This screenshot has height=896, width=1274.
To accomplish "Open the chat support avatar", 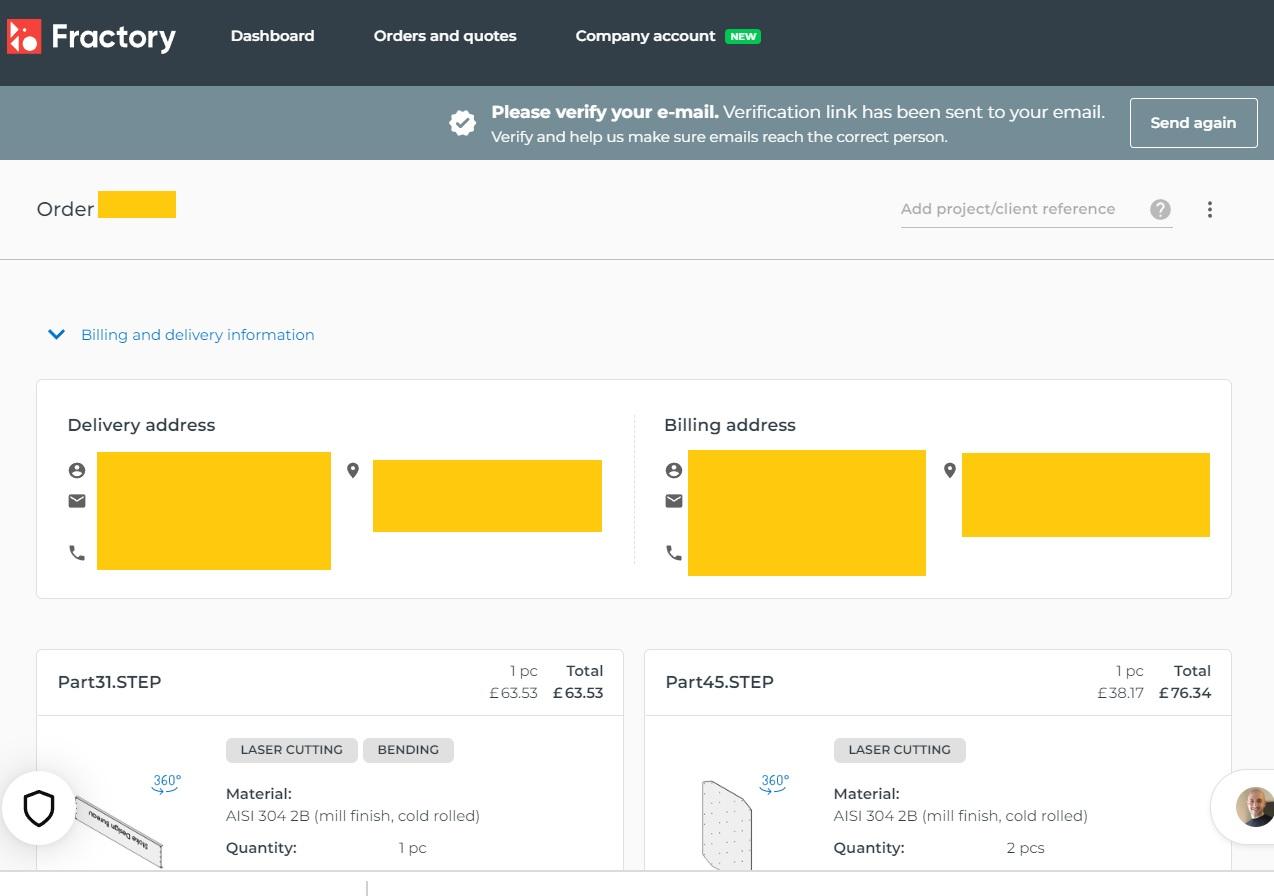I will pos(1253,806).
